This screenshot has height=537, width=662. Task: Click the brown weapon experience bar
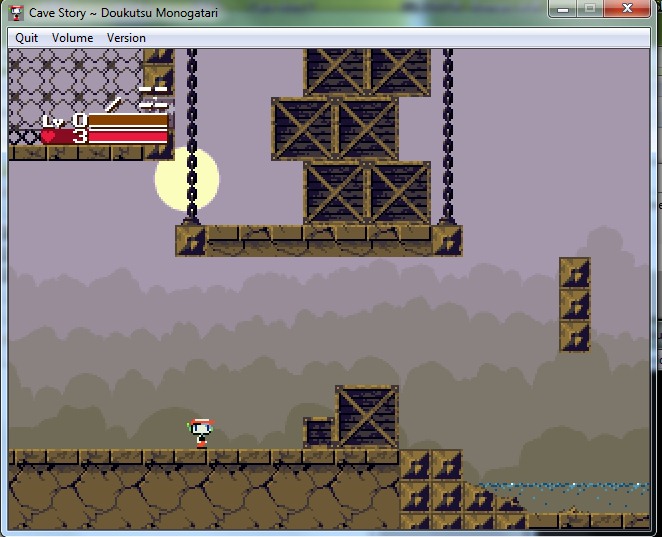[128, 120]
